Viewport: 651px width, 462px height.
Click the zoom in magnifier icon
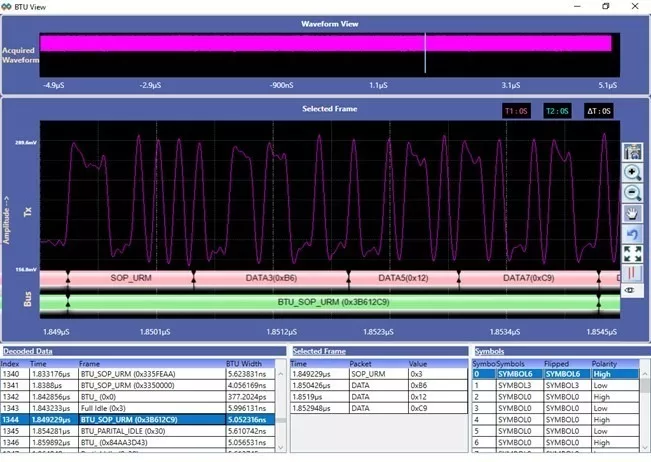click(x=632, y=172)
